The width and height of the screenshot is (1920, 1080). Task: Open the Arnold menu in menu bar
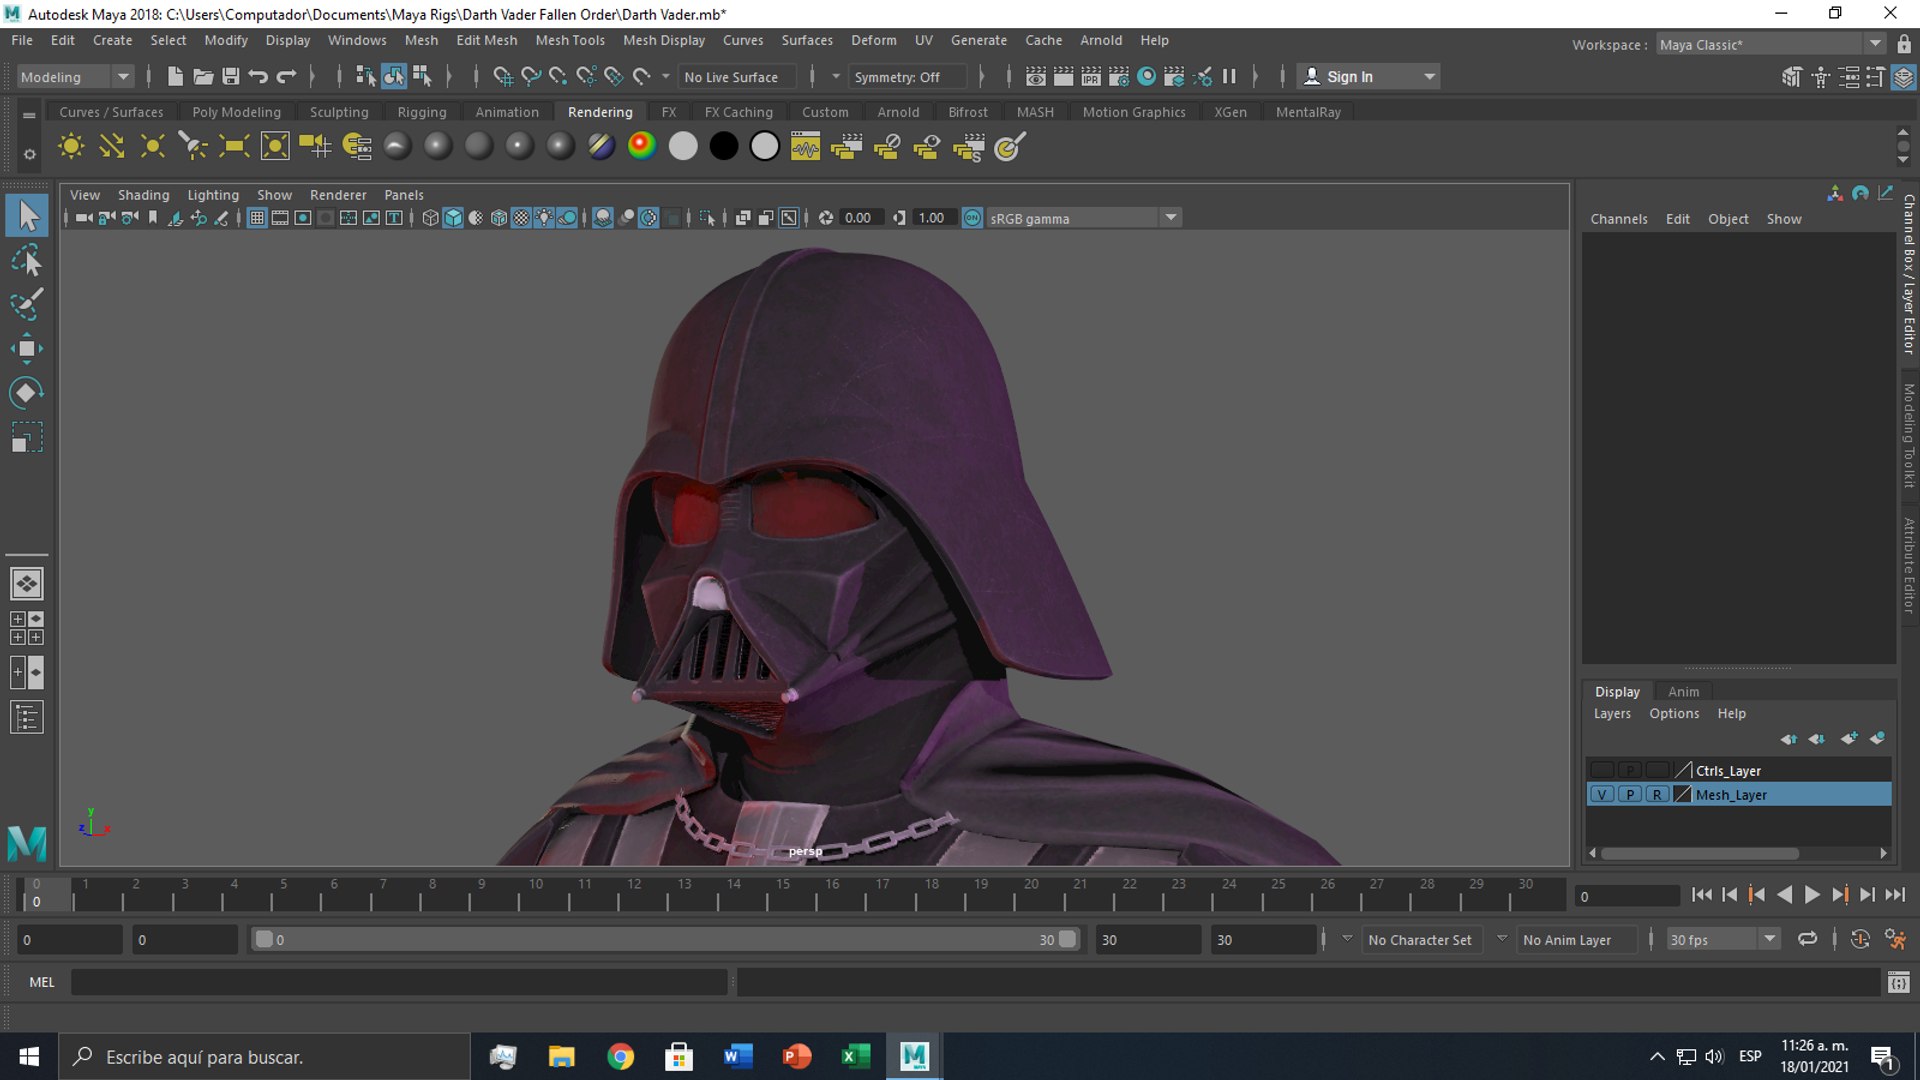[1101, 40]
